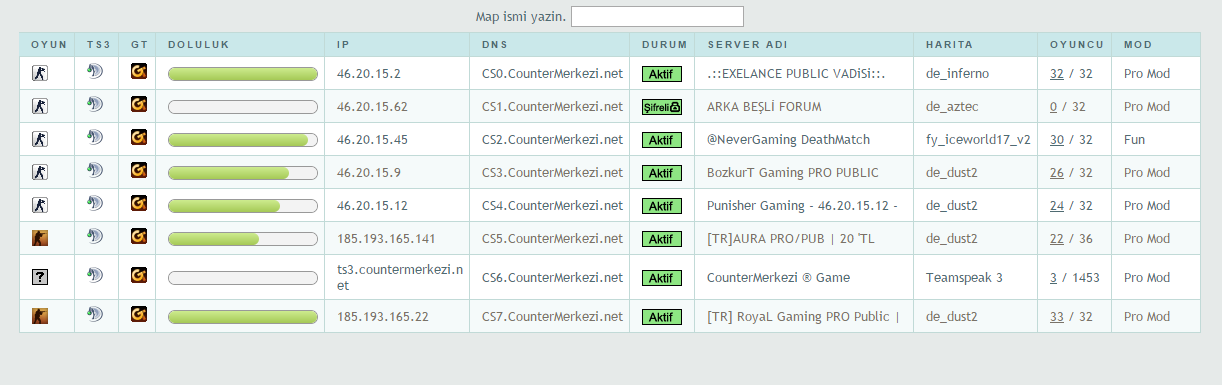1222x385 pixels.
Task: Click game icon in @NeverGaming DeathMatch row
Action: coord(40,139)
